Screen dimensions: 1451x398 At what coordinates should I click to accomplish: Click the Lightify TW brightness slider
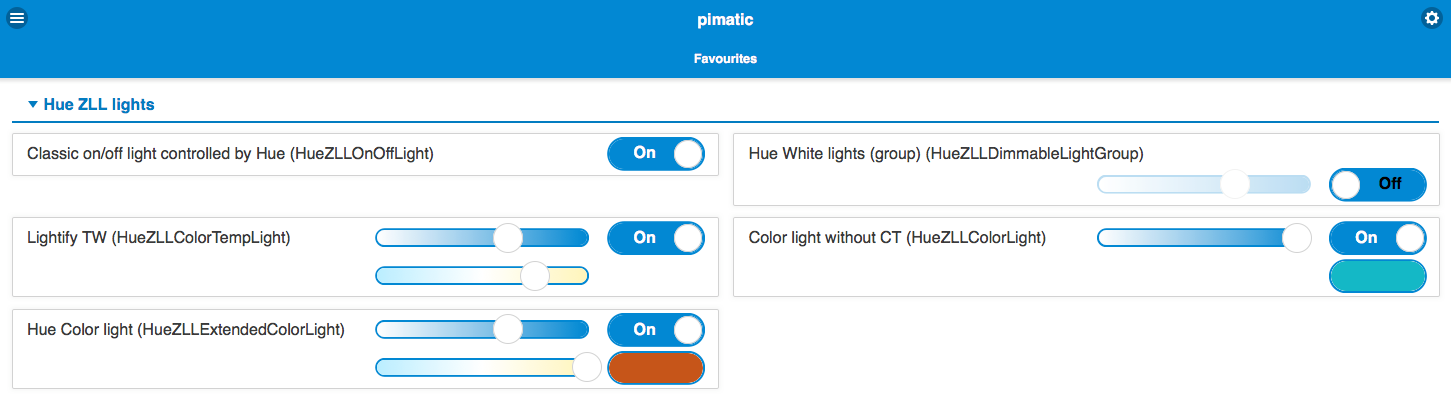[x=482, y=238]
